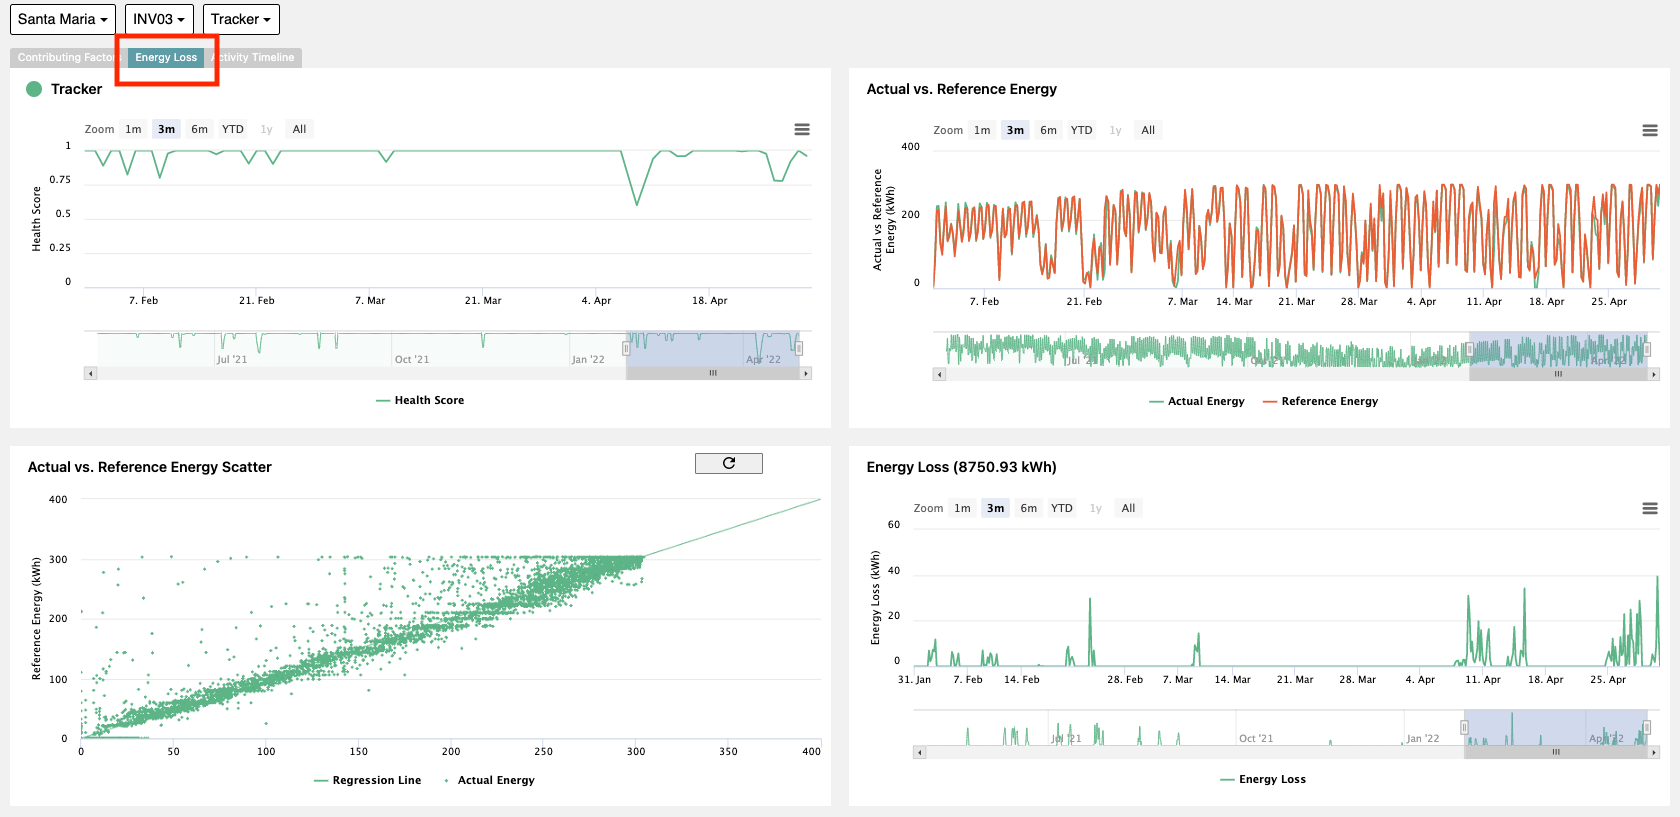Toggle Health Score legend series visibility
Viewport: 1680px width, 817px height.
(x=420, y=400)
